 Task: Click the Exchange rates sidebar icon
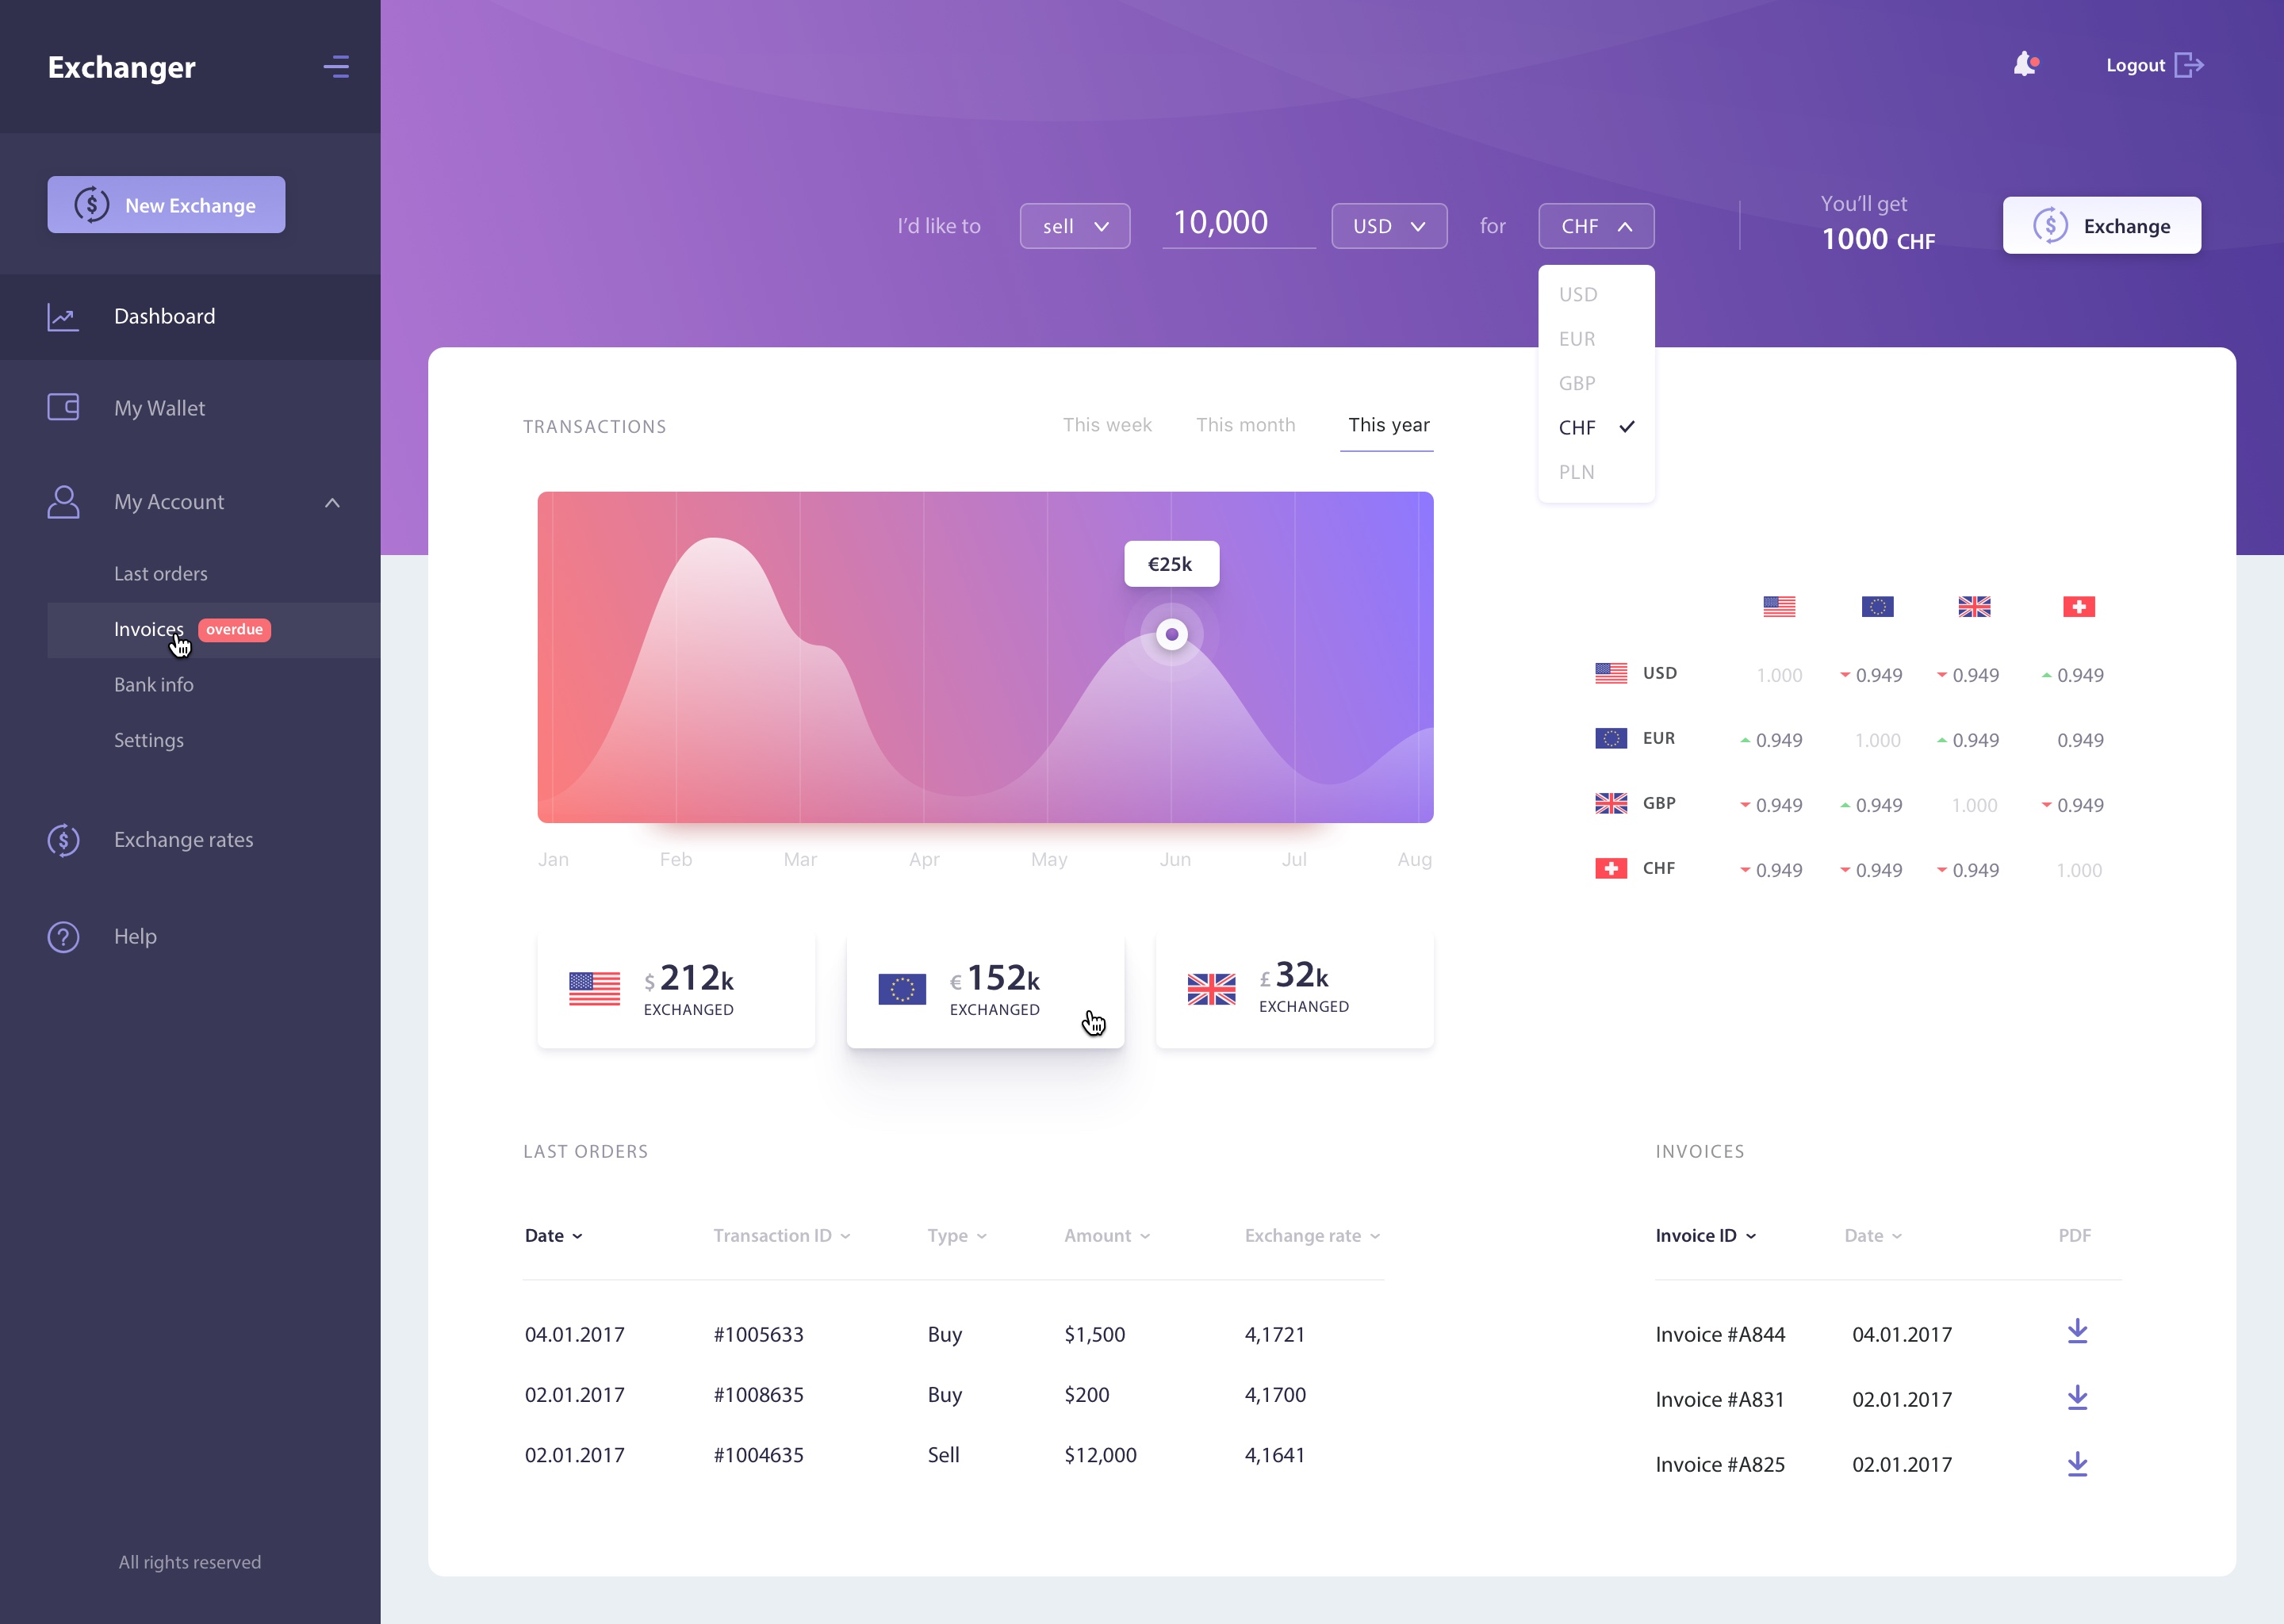coord(63,840)
